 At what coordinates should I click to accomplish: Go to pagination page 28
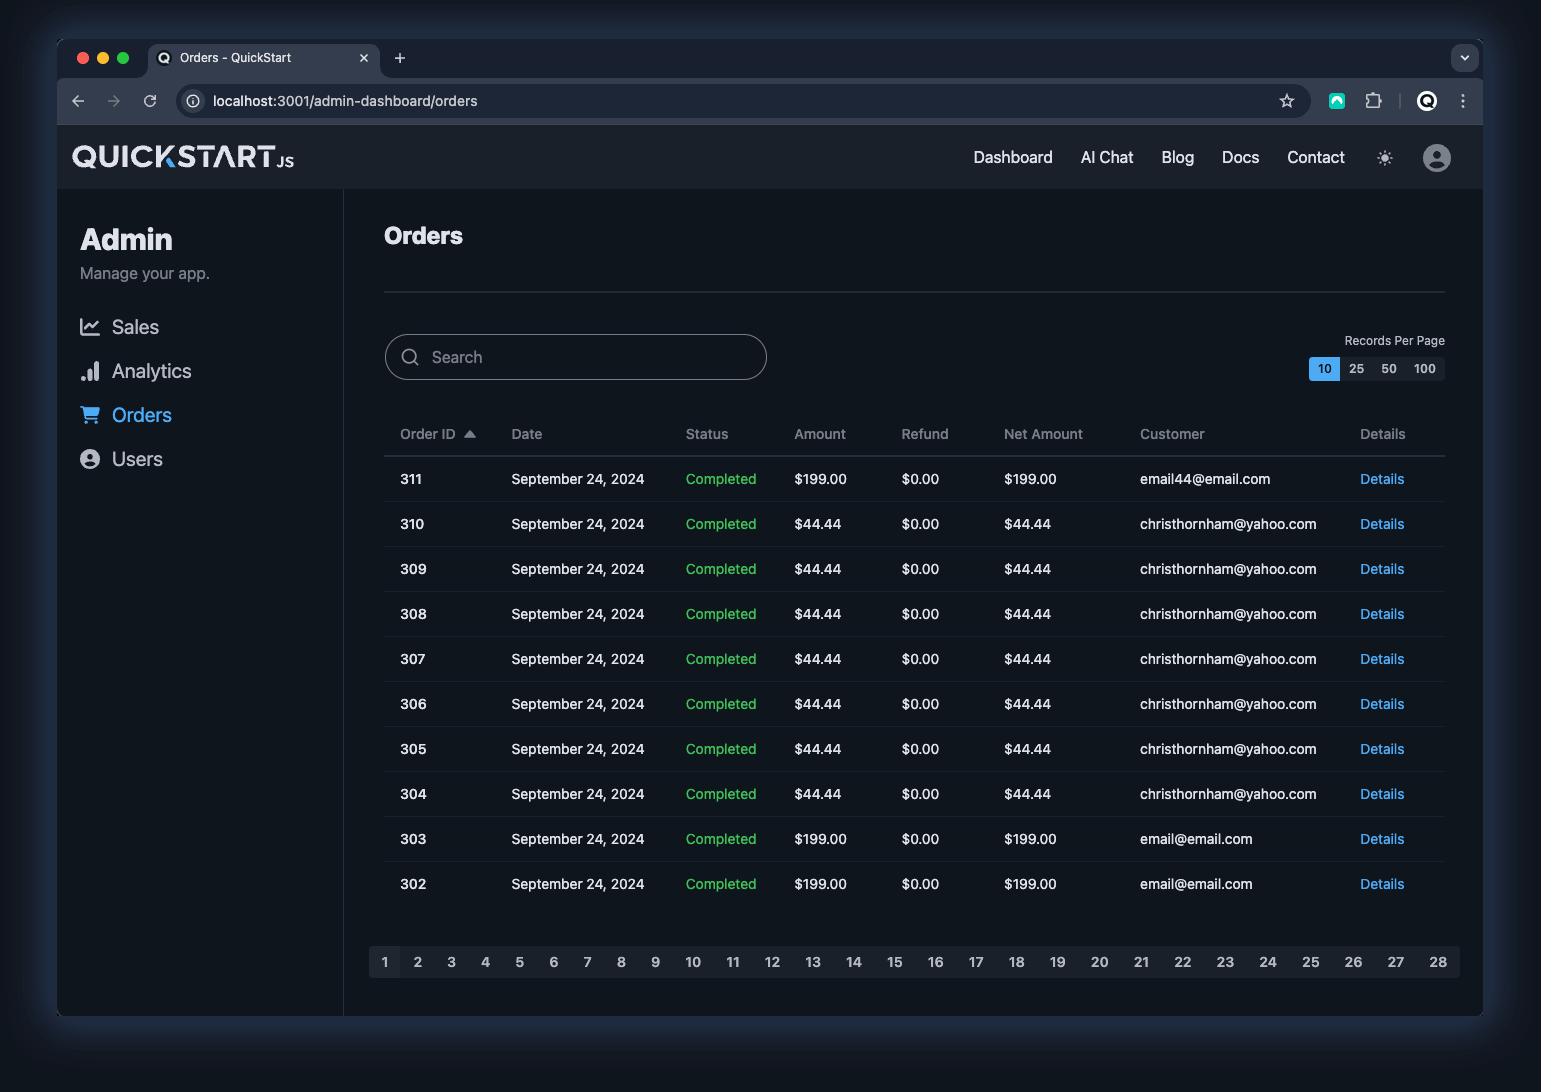pyautogui.click(x=1437, y=962)
